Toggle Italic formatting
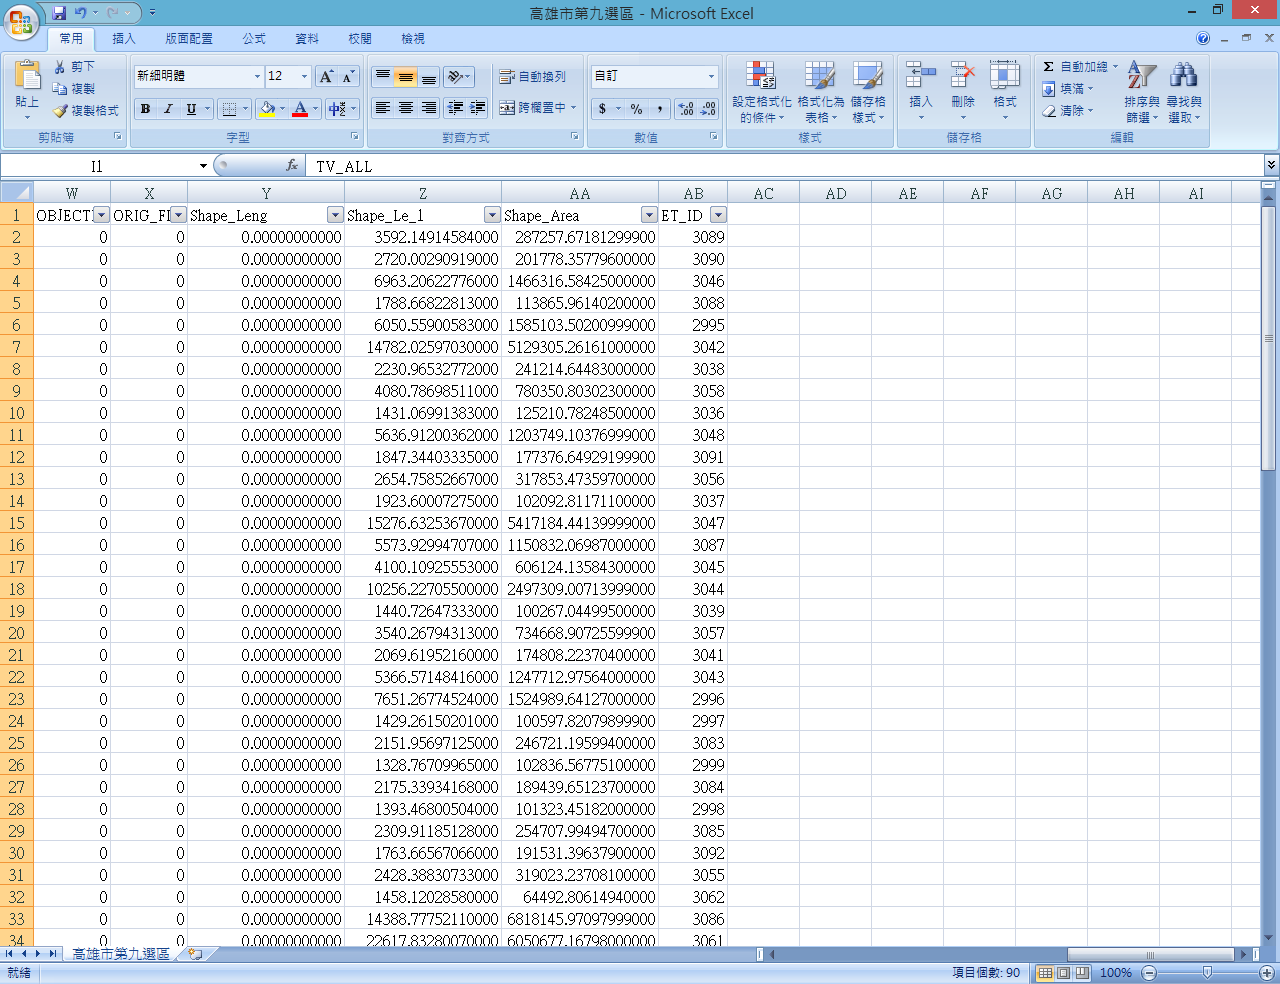1280x984 pixels. pyautogui.click(x=168, y=109)
